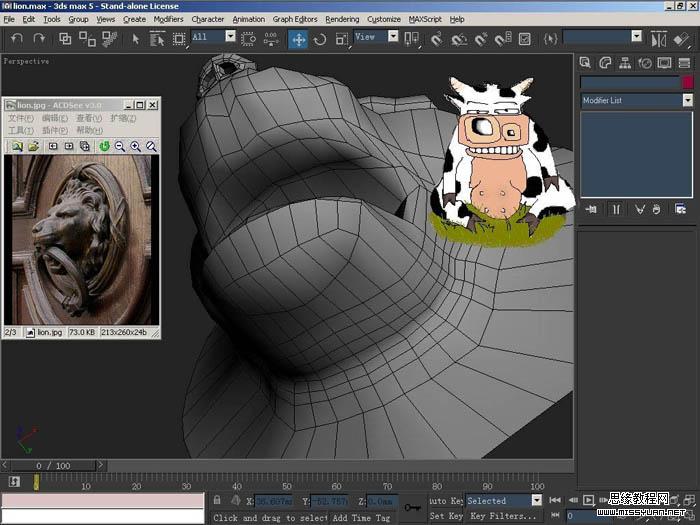Click the Use Pivot Point Center icon
This screenshot has height=525, width=700.
[411, 39]
